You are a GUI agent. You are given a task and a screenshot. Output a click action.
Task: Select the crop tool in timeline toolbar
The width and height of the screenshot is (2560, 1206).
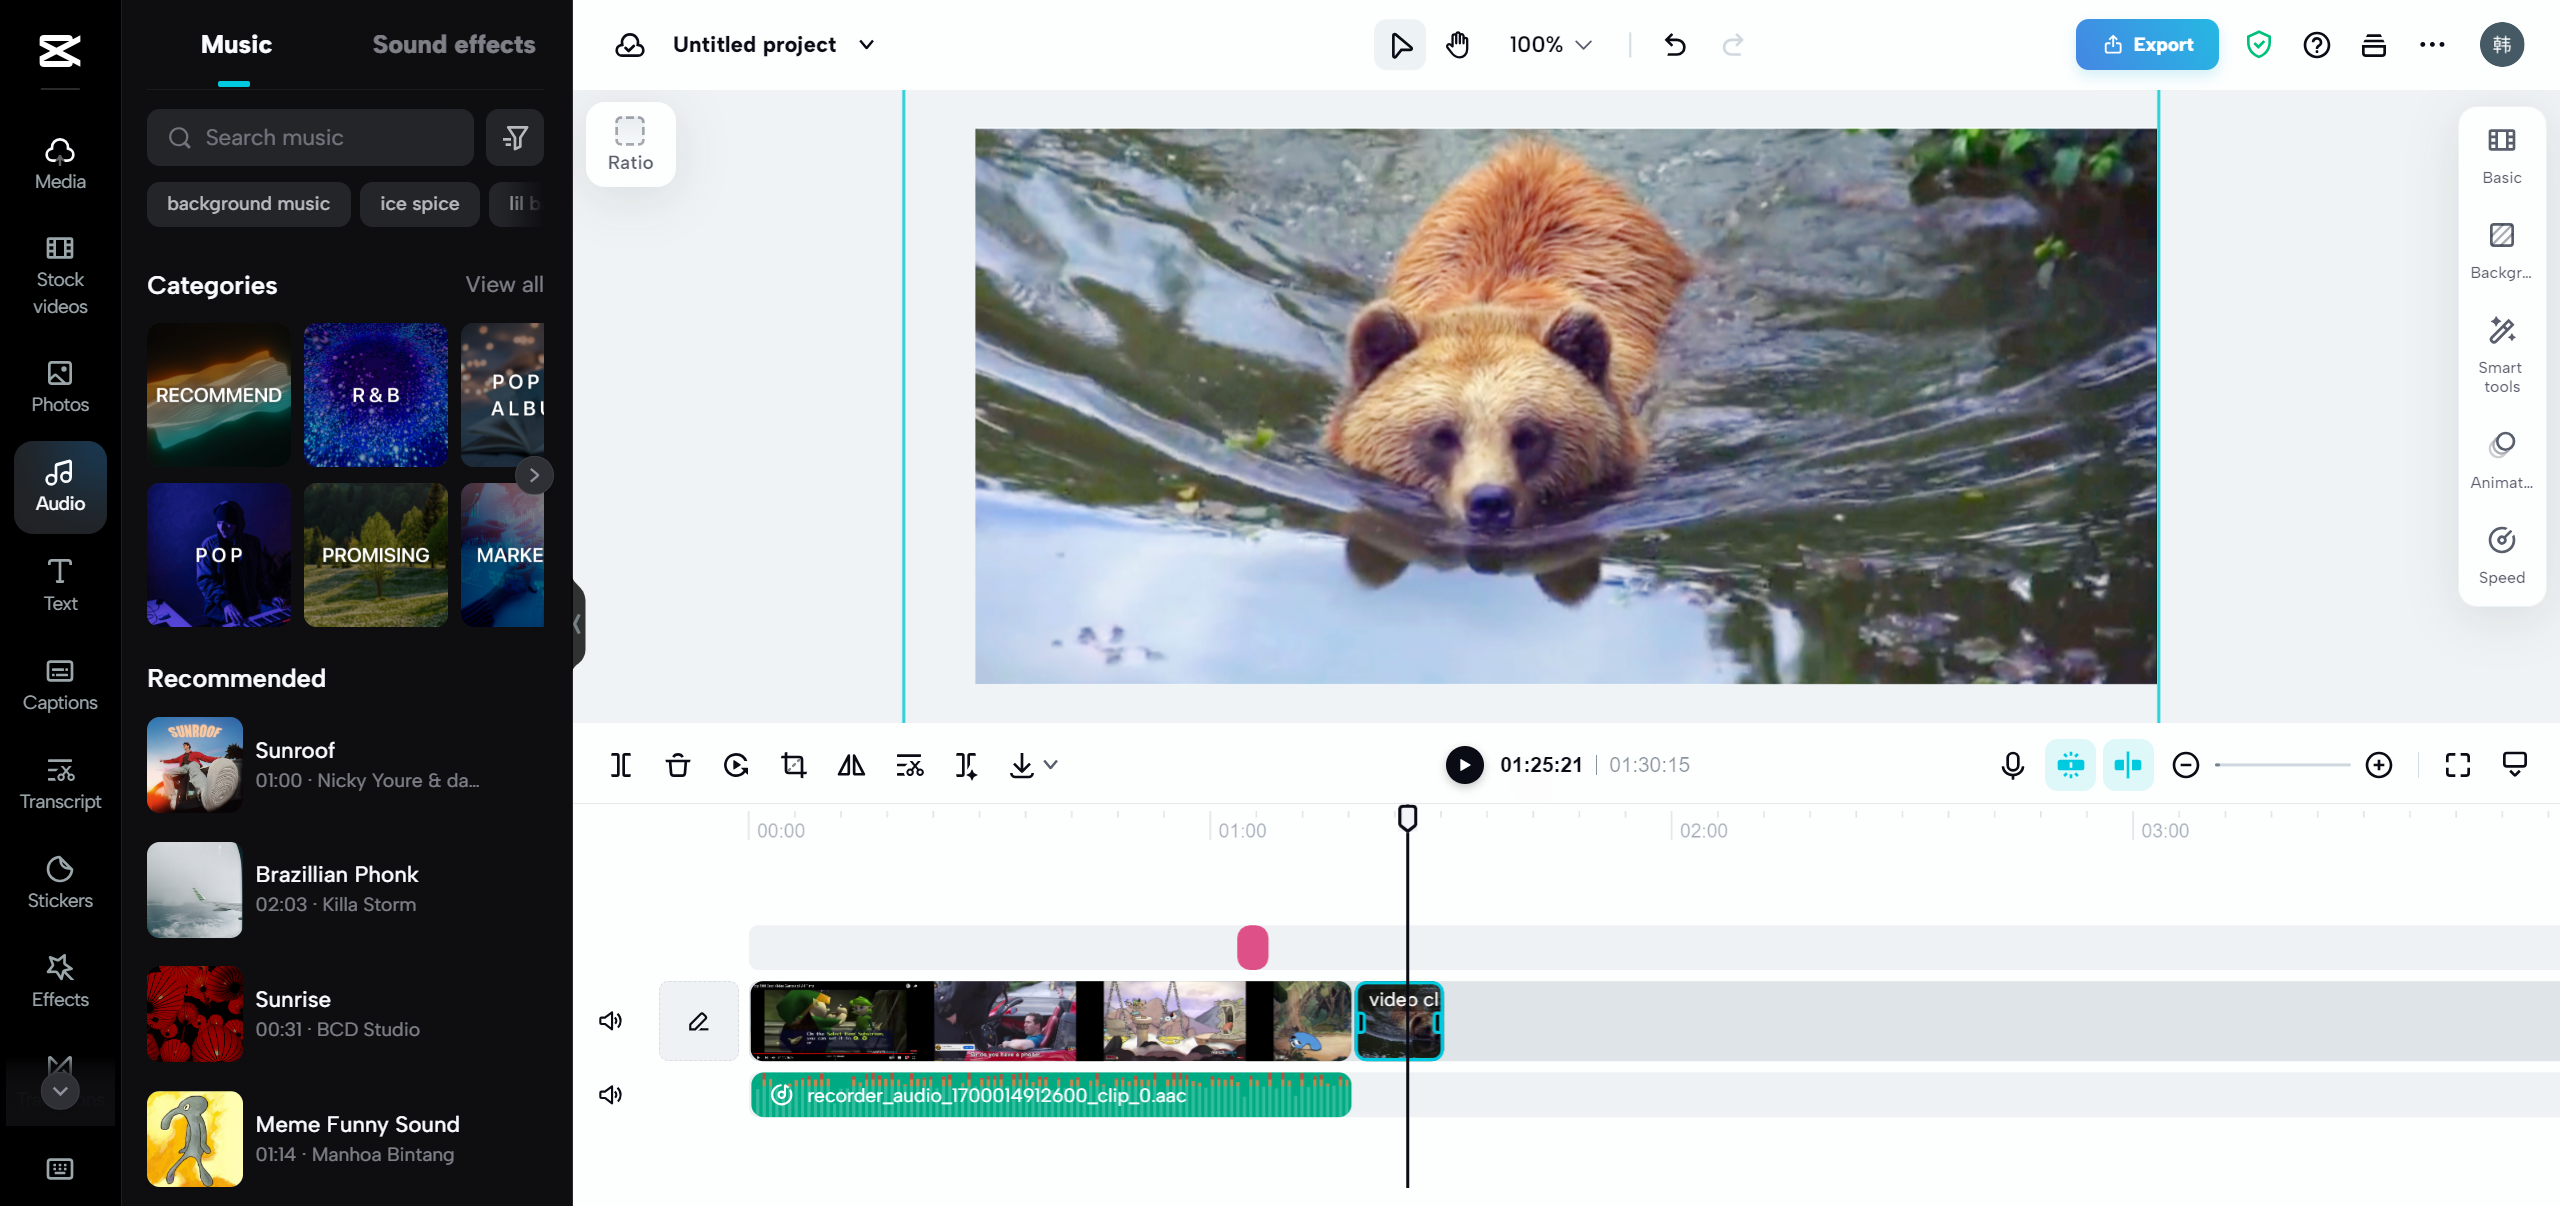point(794,765)
